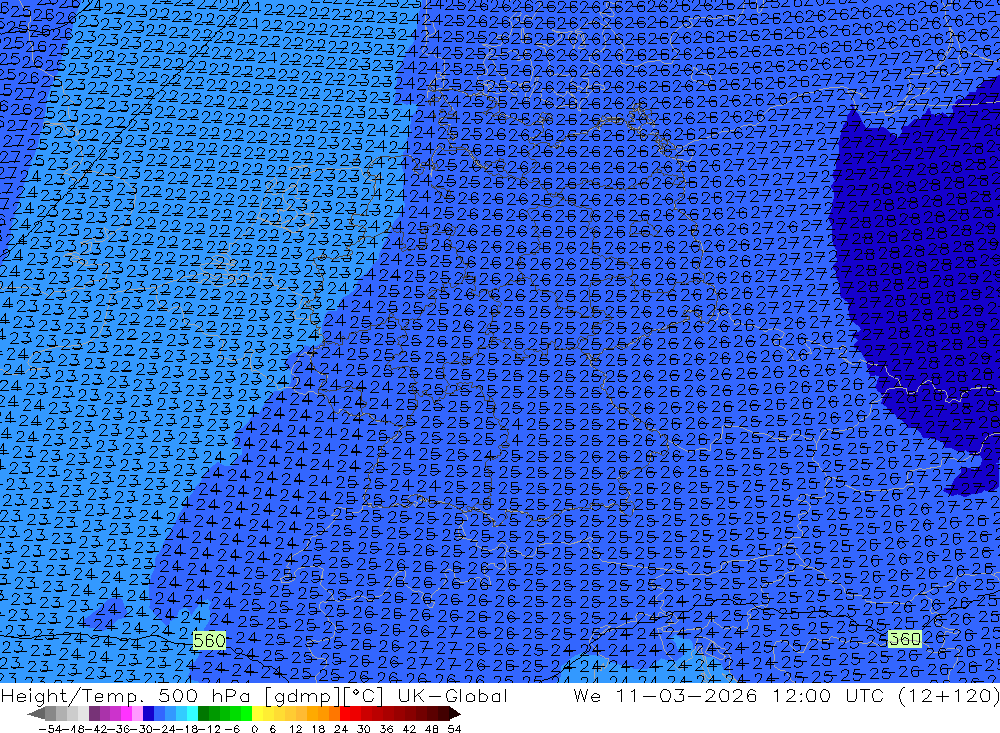
Task: Click the '12' legend scale value
Action: click(295, 729)
